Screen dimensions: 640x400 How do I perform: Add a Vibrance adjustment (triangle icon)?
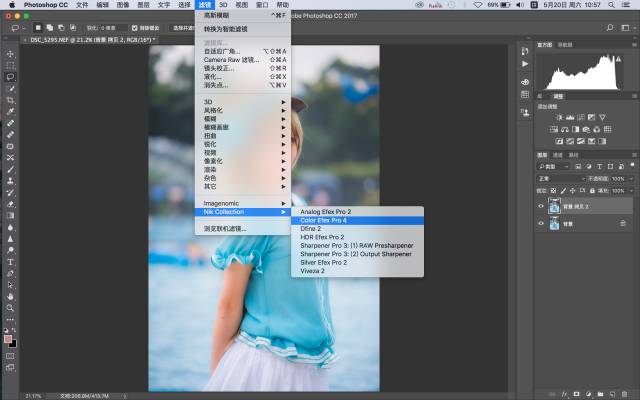(602, 118)
